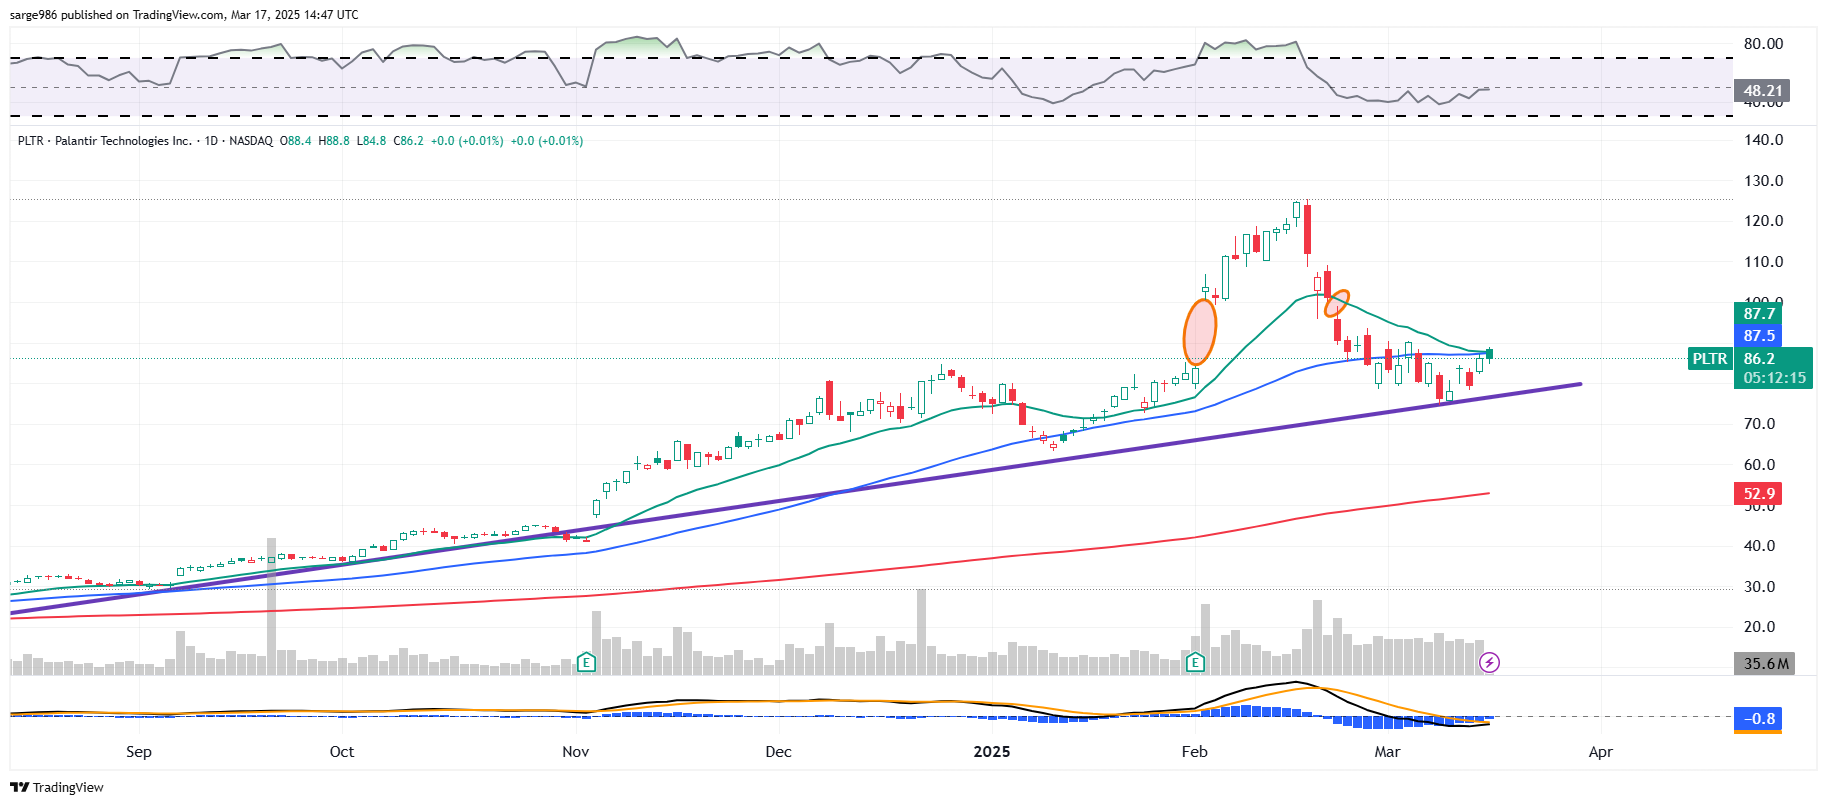Select the large orange oval annotation
1827x805 pixels.
click(x=1200, y=331)
